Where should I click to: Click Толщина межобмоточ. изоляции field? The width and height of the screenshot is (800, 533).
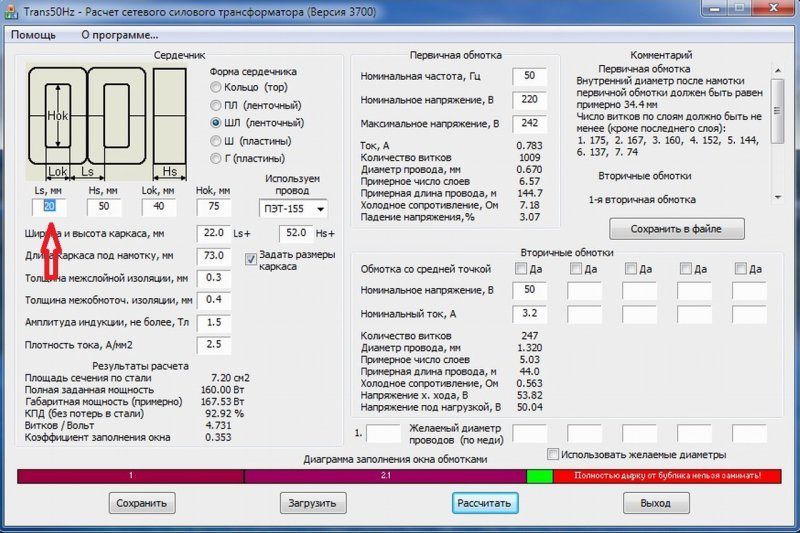pos(214,300)
